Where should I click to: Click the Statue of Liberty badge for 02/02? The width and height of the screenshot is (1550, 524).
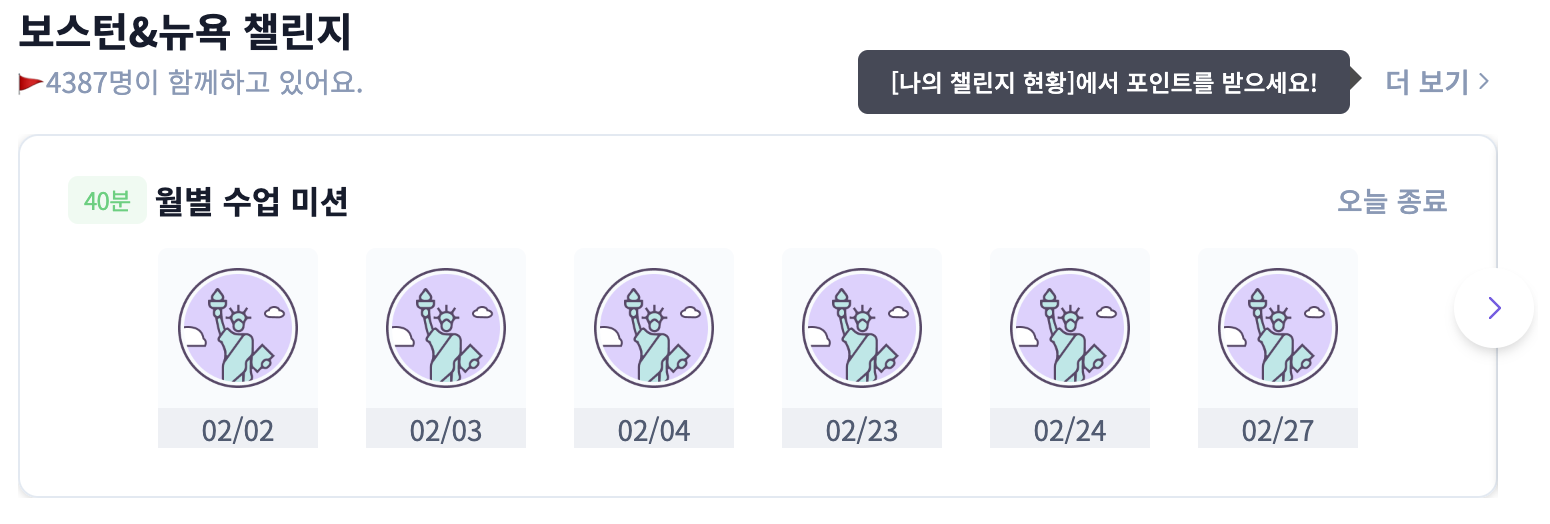(238, 328)
